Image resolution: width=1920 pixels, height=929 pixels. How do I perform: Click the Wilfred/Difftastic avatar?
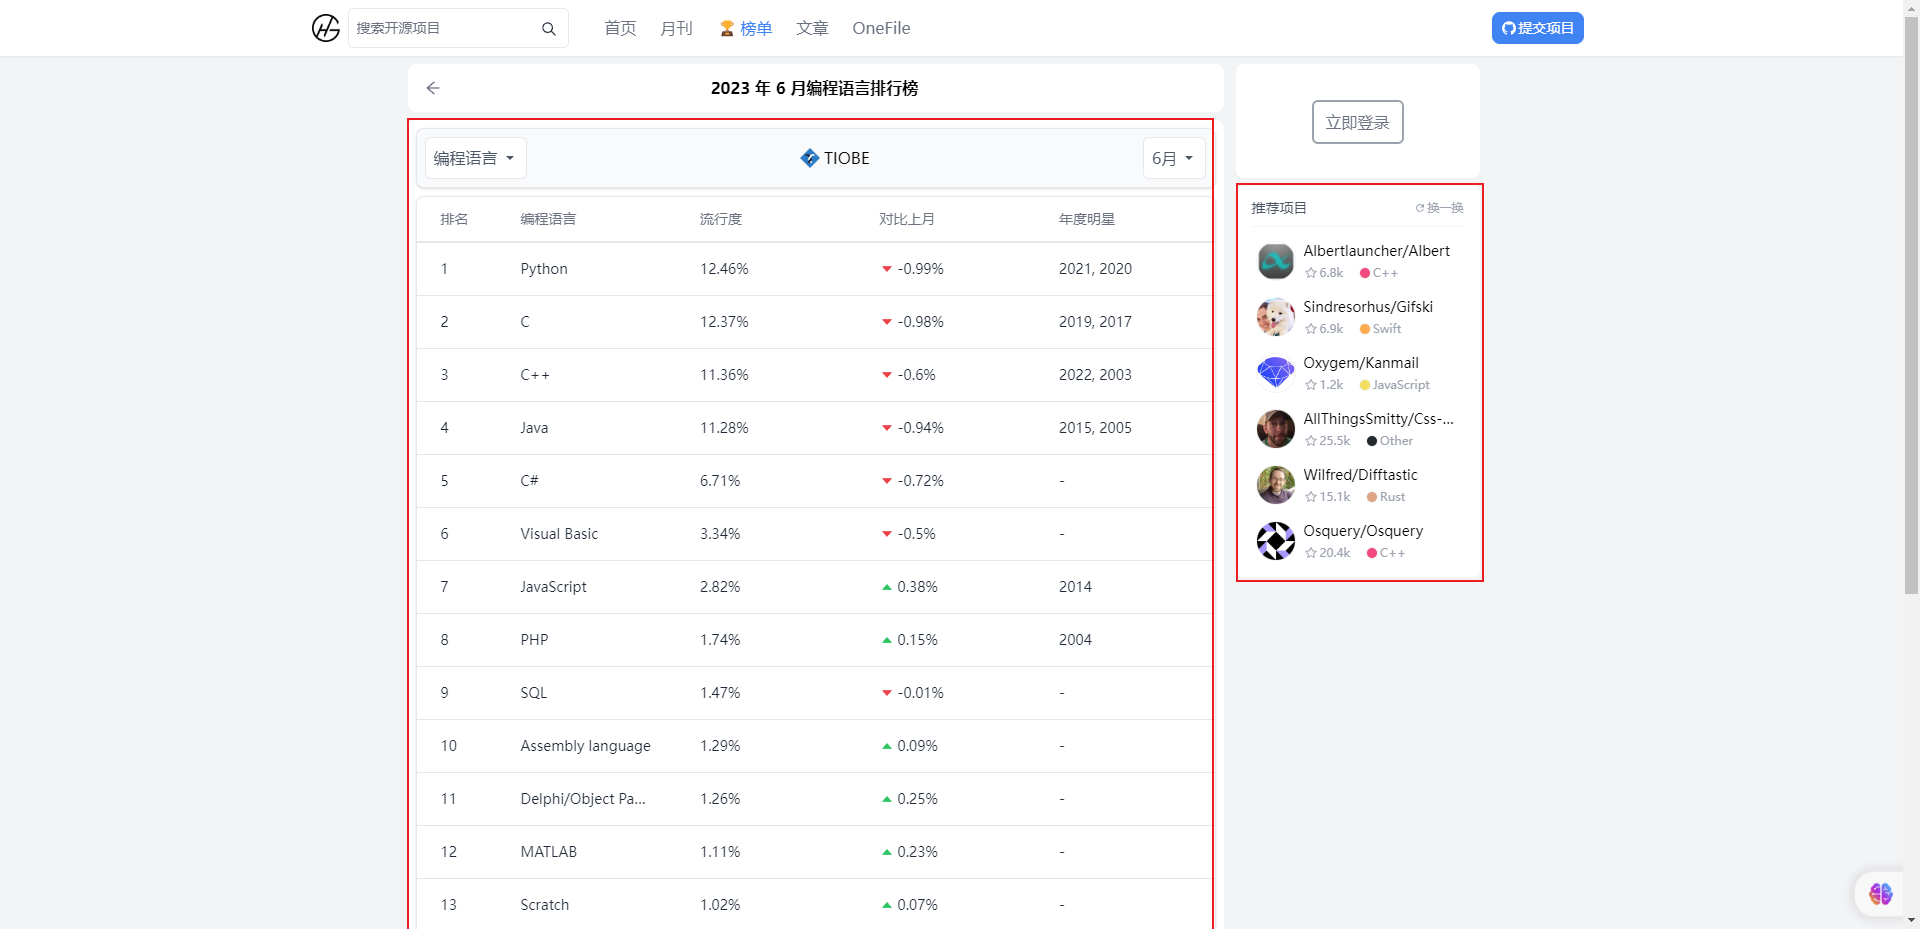click(x=1275, y=485)
